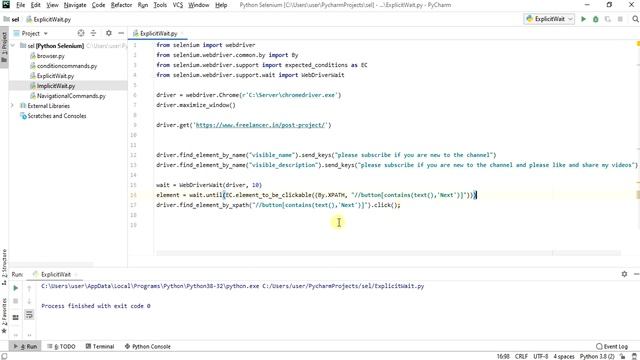Open the Navigate menu
Screen dimensions: 640x360
click(x=75, y=5)
